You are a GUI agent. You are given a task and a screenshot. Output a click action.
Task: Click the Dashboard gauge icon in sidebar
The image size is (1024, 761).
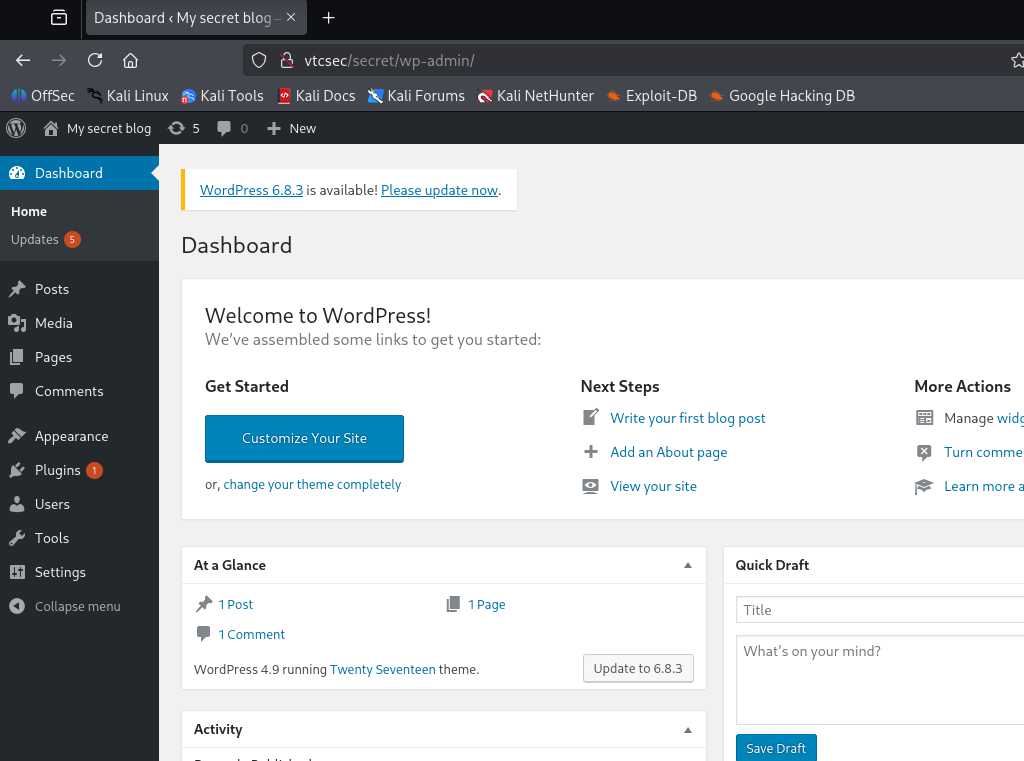[17, 173]
